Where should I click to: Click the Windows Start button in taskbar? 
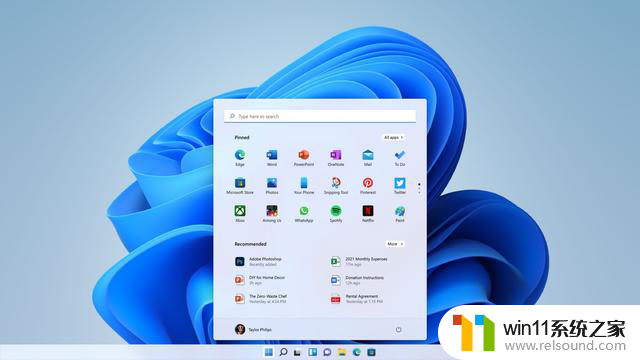pyautogui.click(x=269, y=352)
